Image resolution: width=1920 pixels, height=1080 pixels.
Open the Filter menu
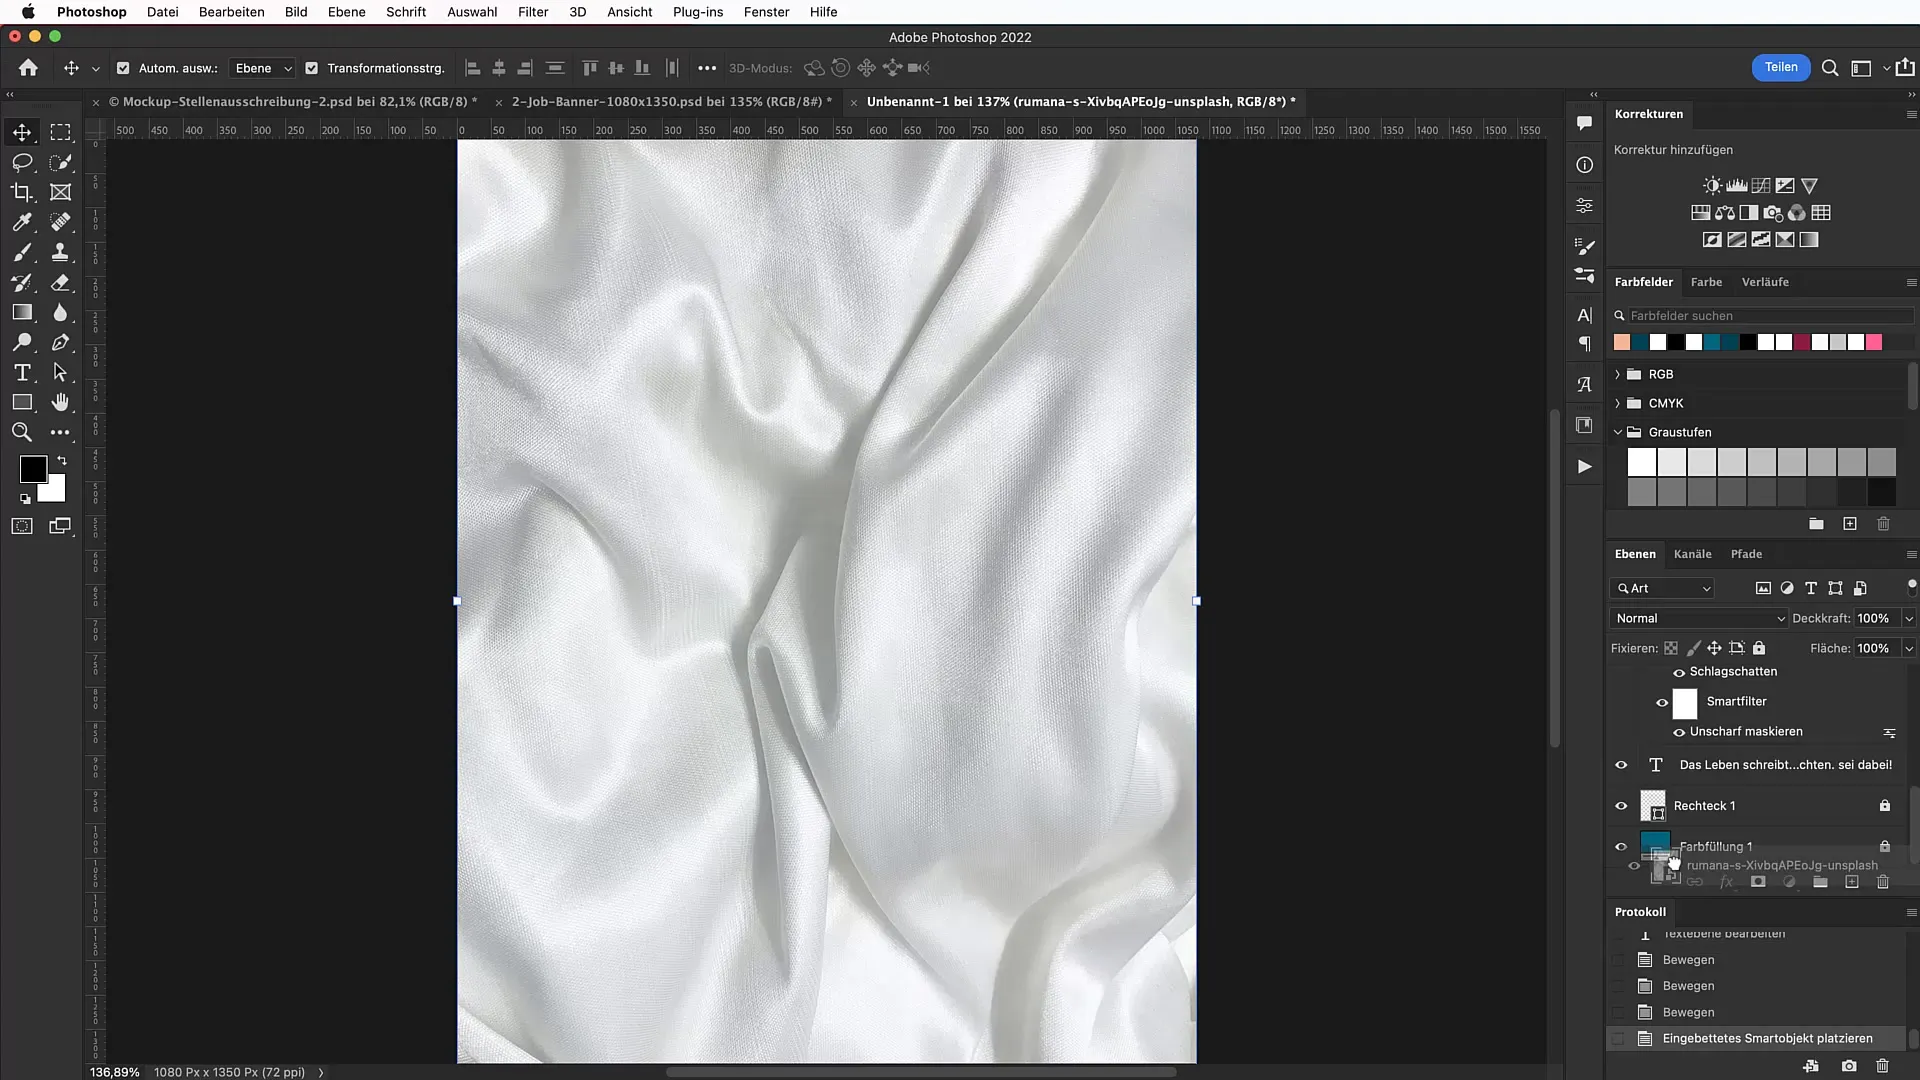pyautogui.click(x=533, y=12)
